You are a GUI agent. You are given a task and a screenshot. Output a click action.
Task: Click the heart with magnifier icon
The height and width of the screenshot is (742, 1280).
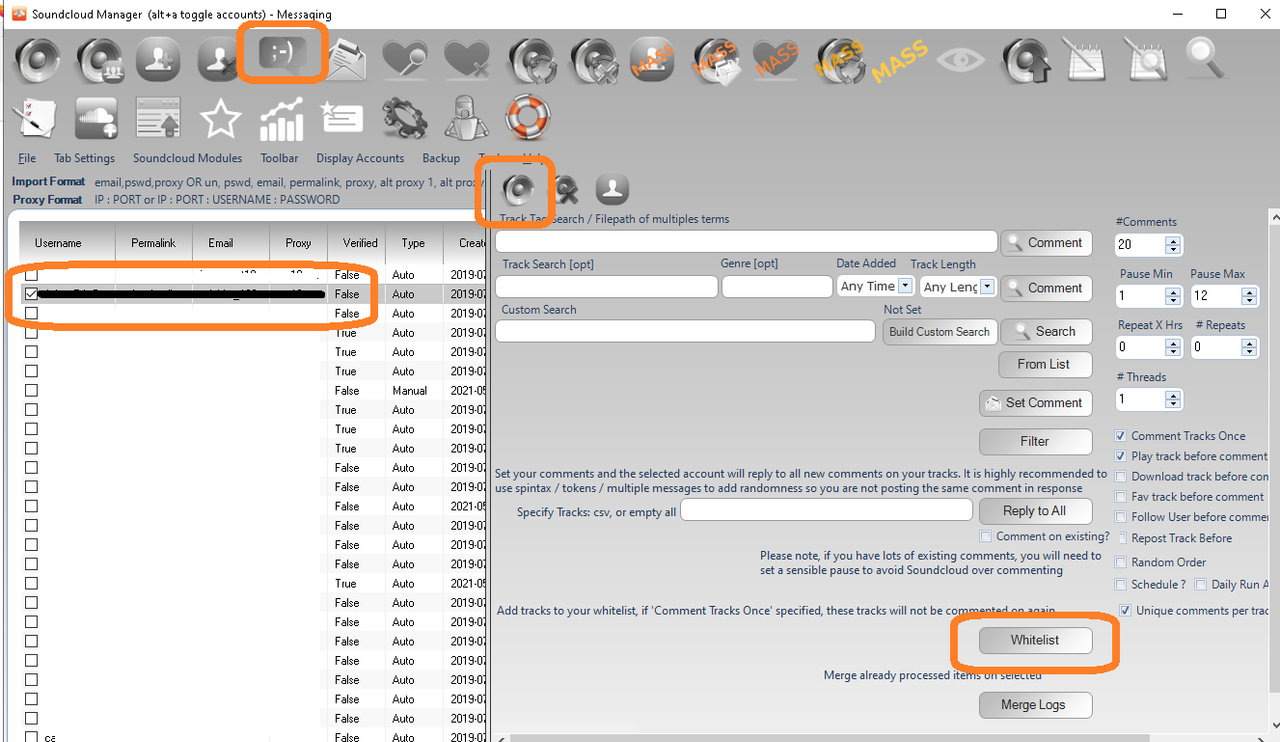pos(404,60)
